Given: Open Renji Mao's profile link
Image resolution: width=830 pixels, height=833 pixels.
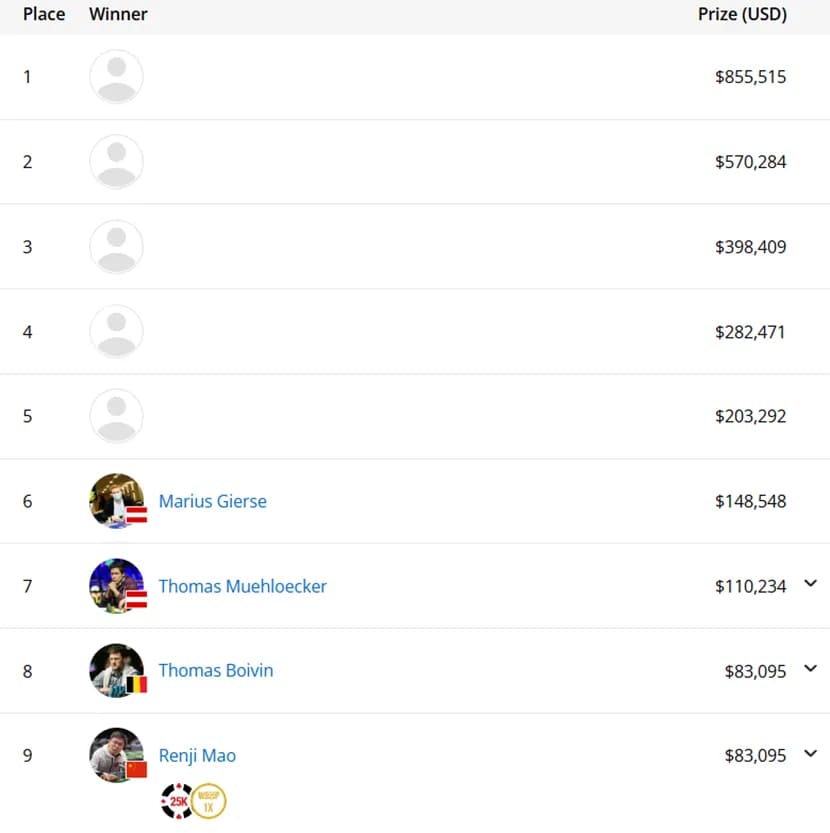Looking at the screenshot, I should coord(197,755).
